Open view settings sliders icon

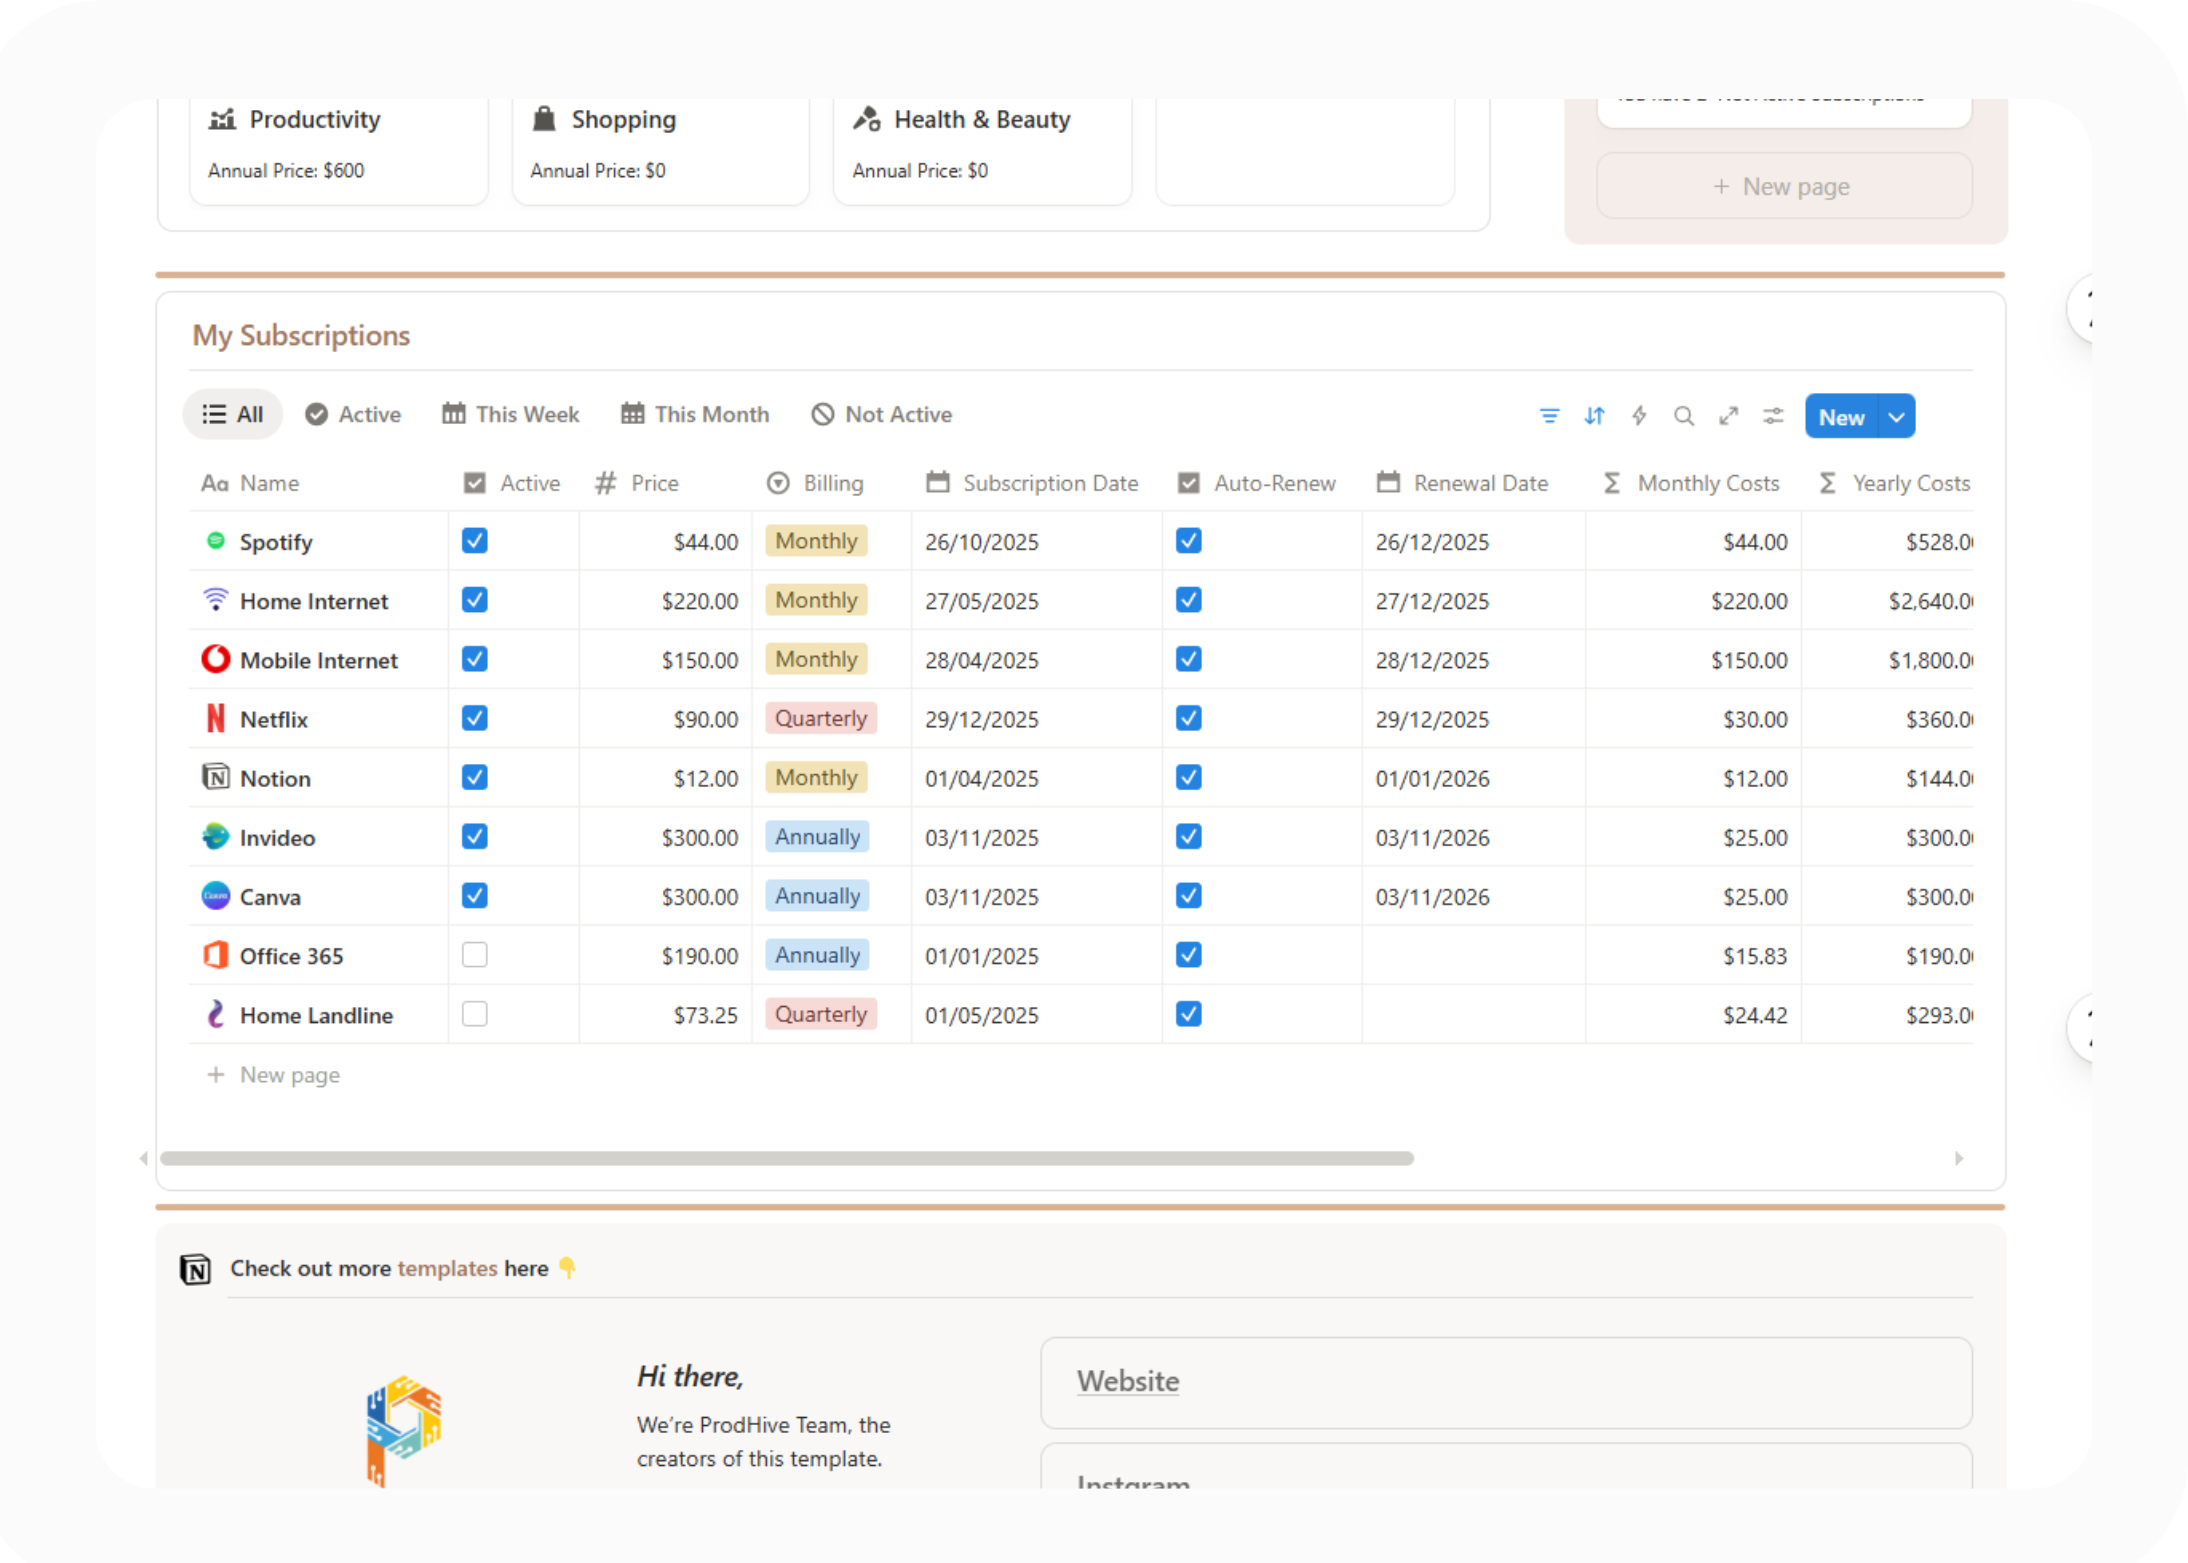[x=1773, y=416]
